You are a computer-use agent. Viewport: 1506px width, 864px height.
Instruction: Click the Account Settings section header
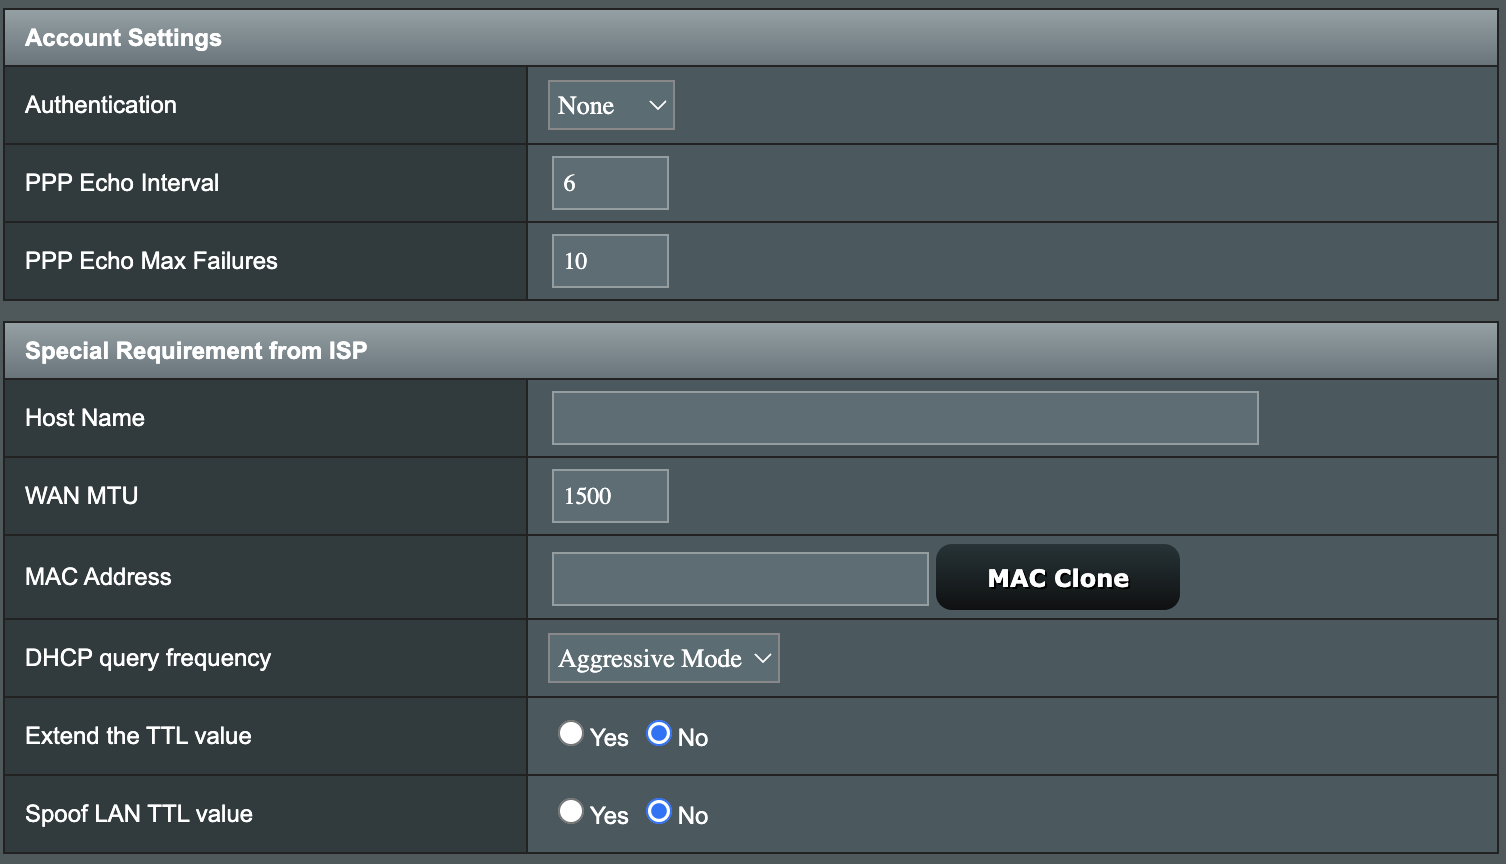[123, 38]
